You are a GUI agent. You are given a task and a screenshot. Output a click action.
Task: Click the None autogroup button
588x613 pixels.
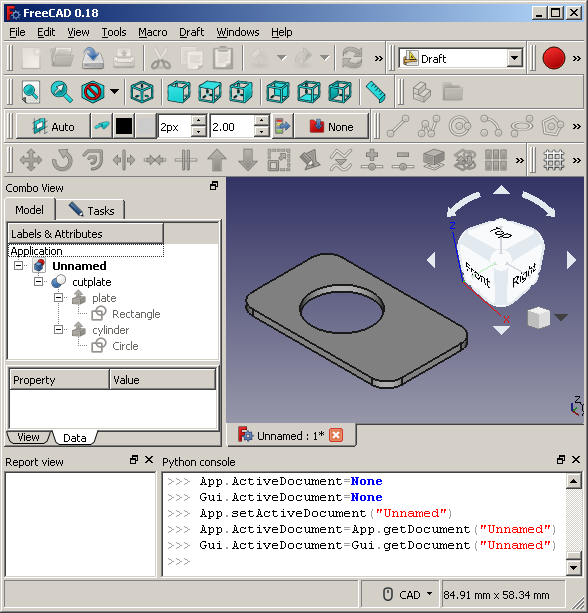332,126
